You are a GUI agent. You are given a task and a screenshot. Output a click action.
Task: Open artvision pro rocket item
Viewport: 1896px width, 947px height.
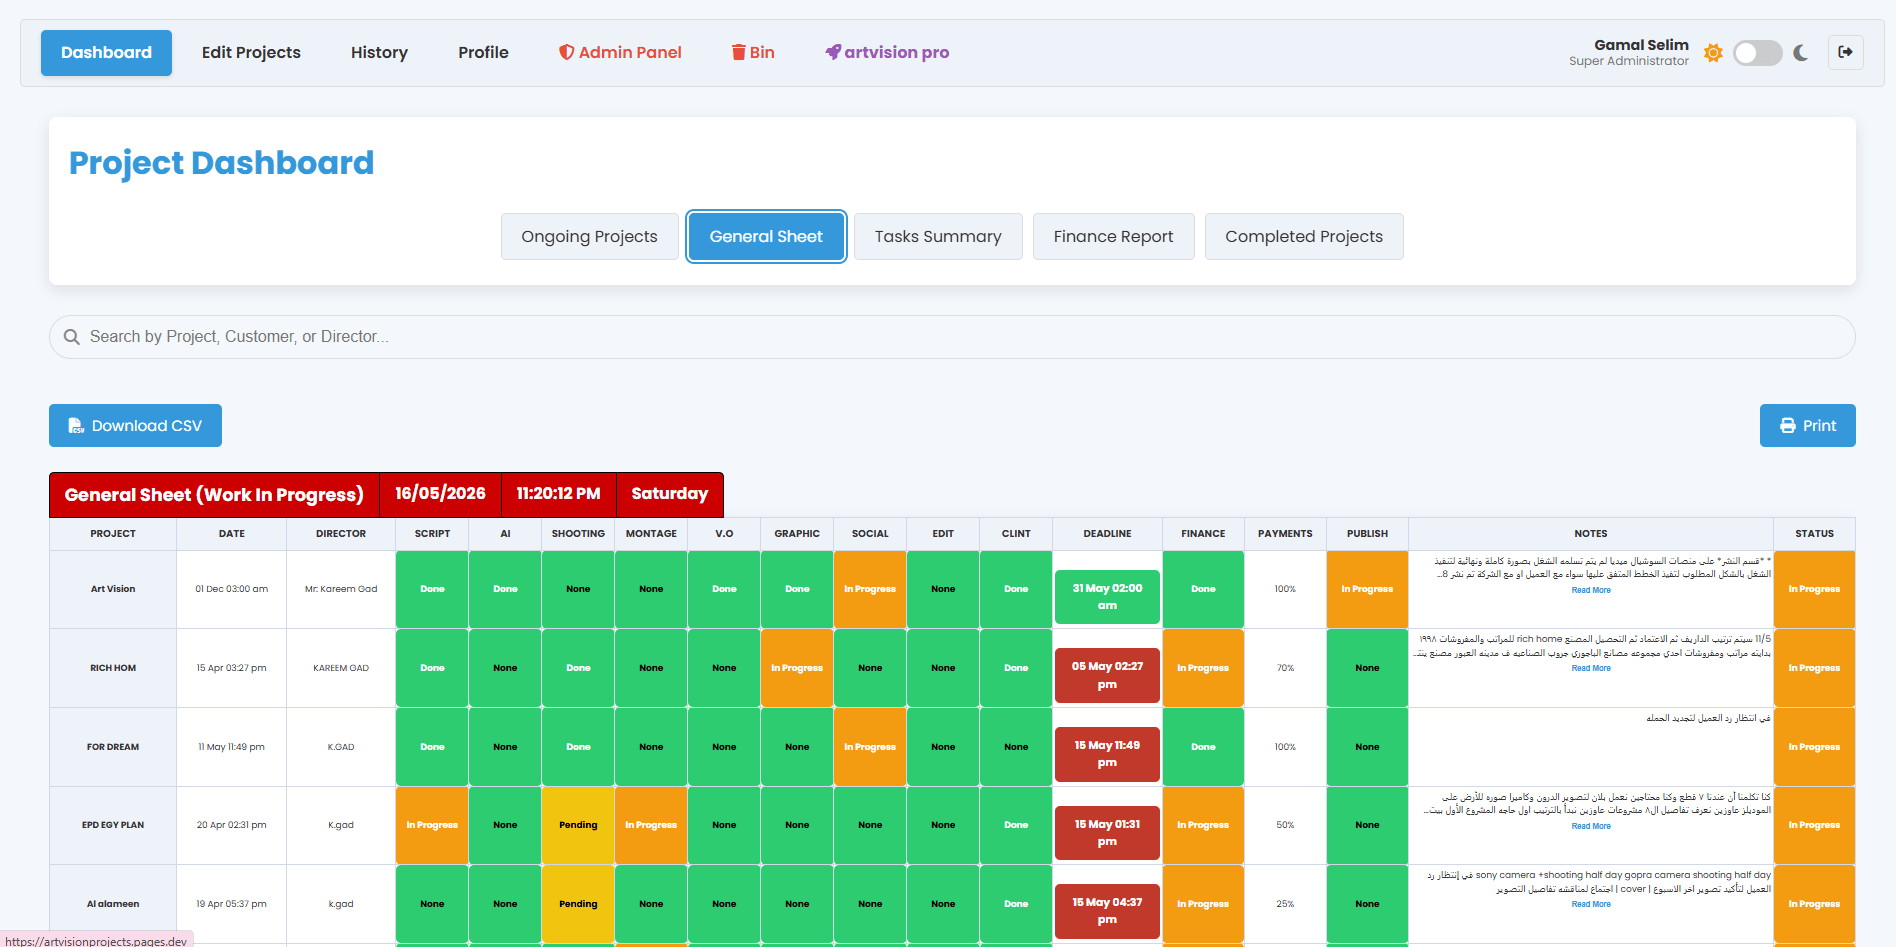tap(887, 53)
